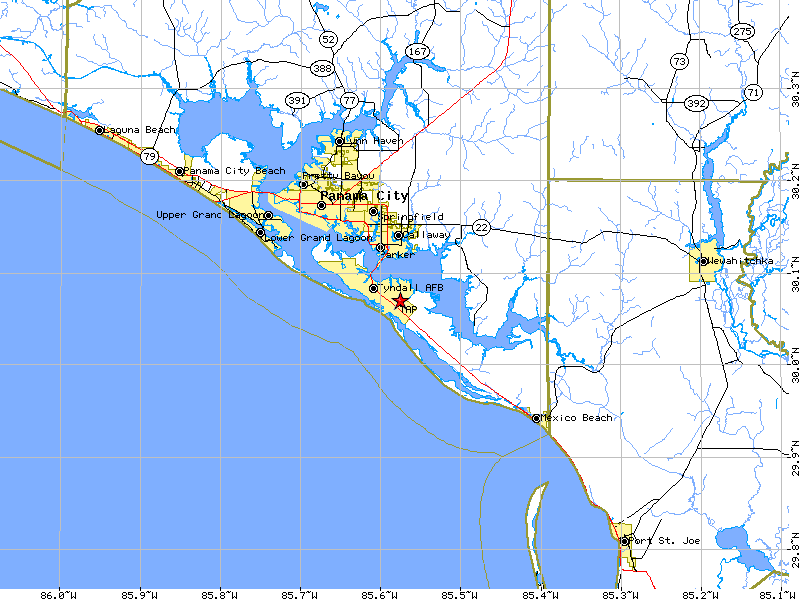Click the "Wewahitchka" town name text
Viewport: 800px width, 600px height.
click(x=740, y=261)
